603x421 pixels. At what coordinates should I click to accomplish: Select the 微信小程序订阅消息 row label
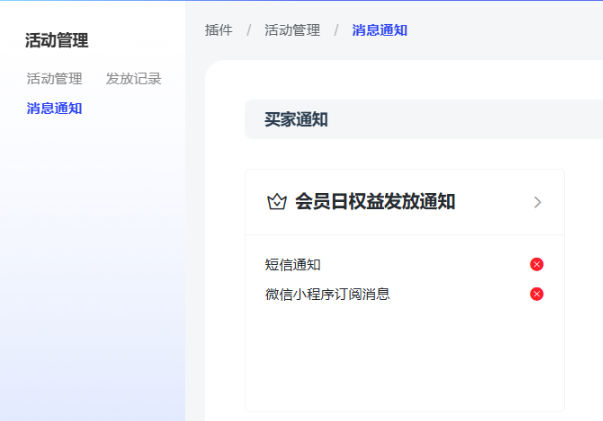(x=327, y=294)
